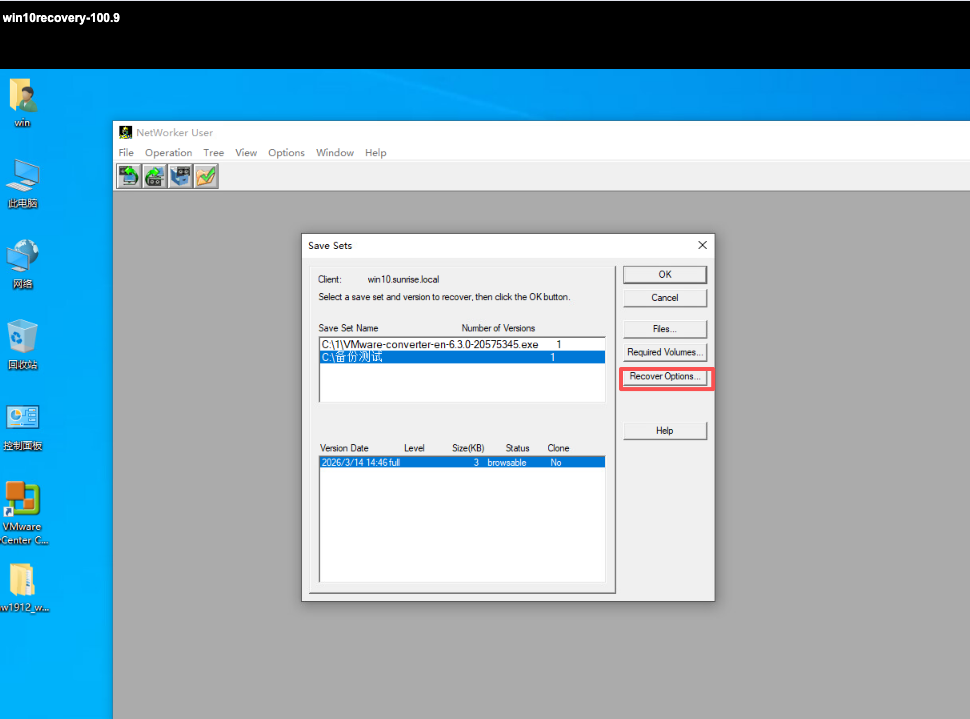The width and height of the screenshot is (970, 719).
Task: Open the Help menu in menu bar
Action: click(375, 153)
